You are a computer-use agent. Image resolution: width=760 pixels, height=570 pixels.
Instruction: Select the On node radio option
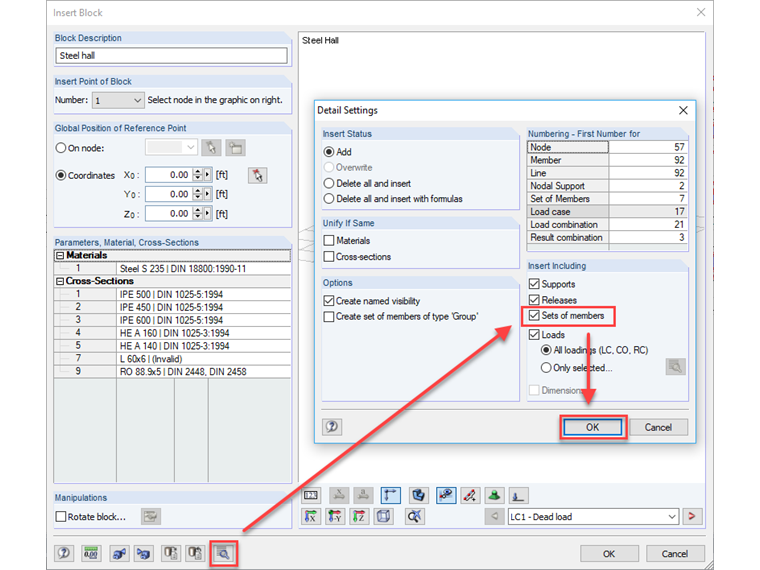coord(61,148)
